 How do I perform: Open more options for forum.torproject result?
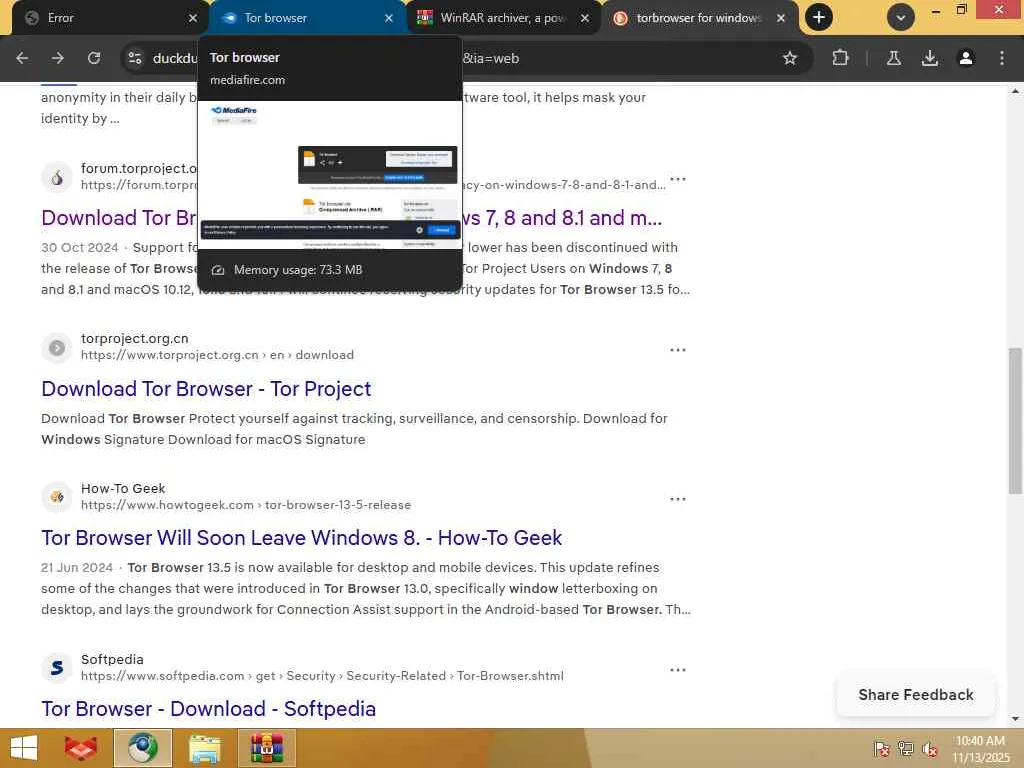click(678, 179)
